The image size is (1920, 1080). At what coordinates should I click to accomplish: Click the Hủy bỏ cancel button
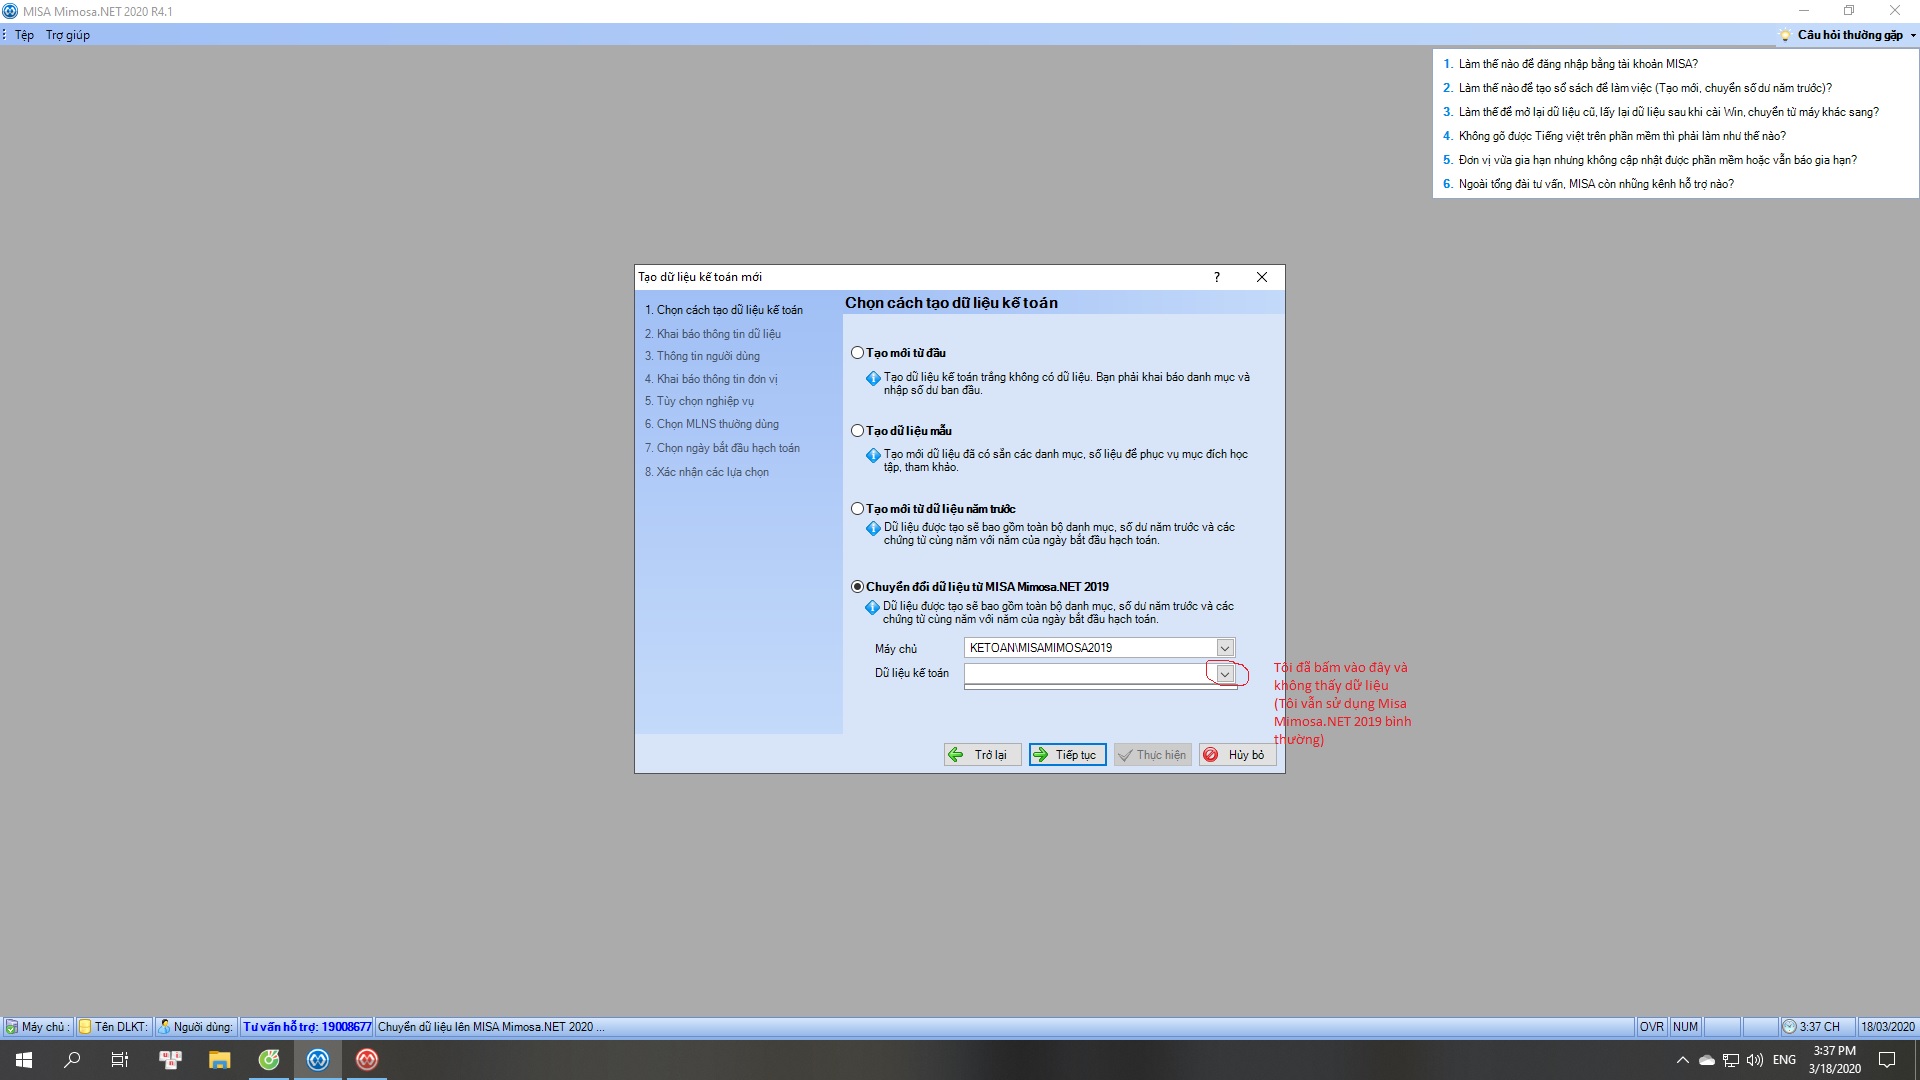1237,755
